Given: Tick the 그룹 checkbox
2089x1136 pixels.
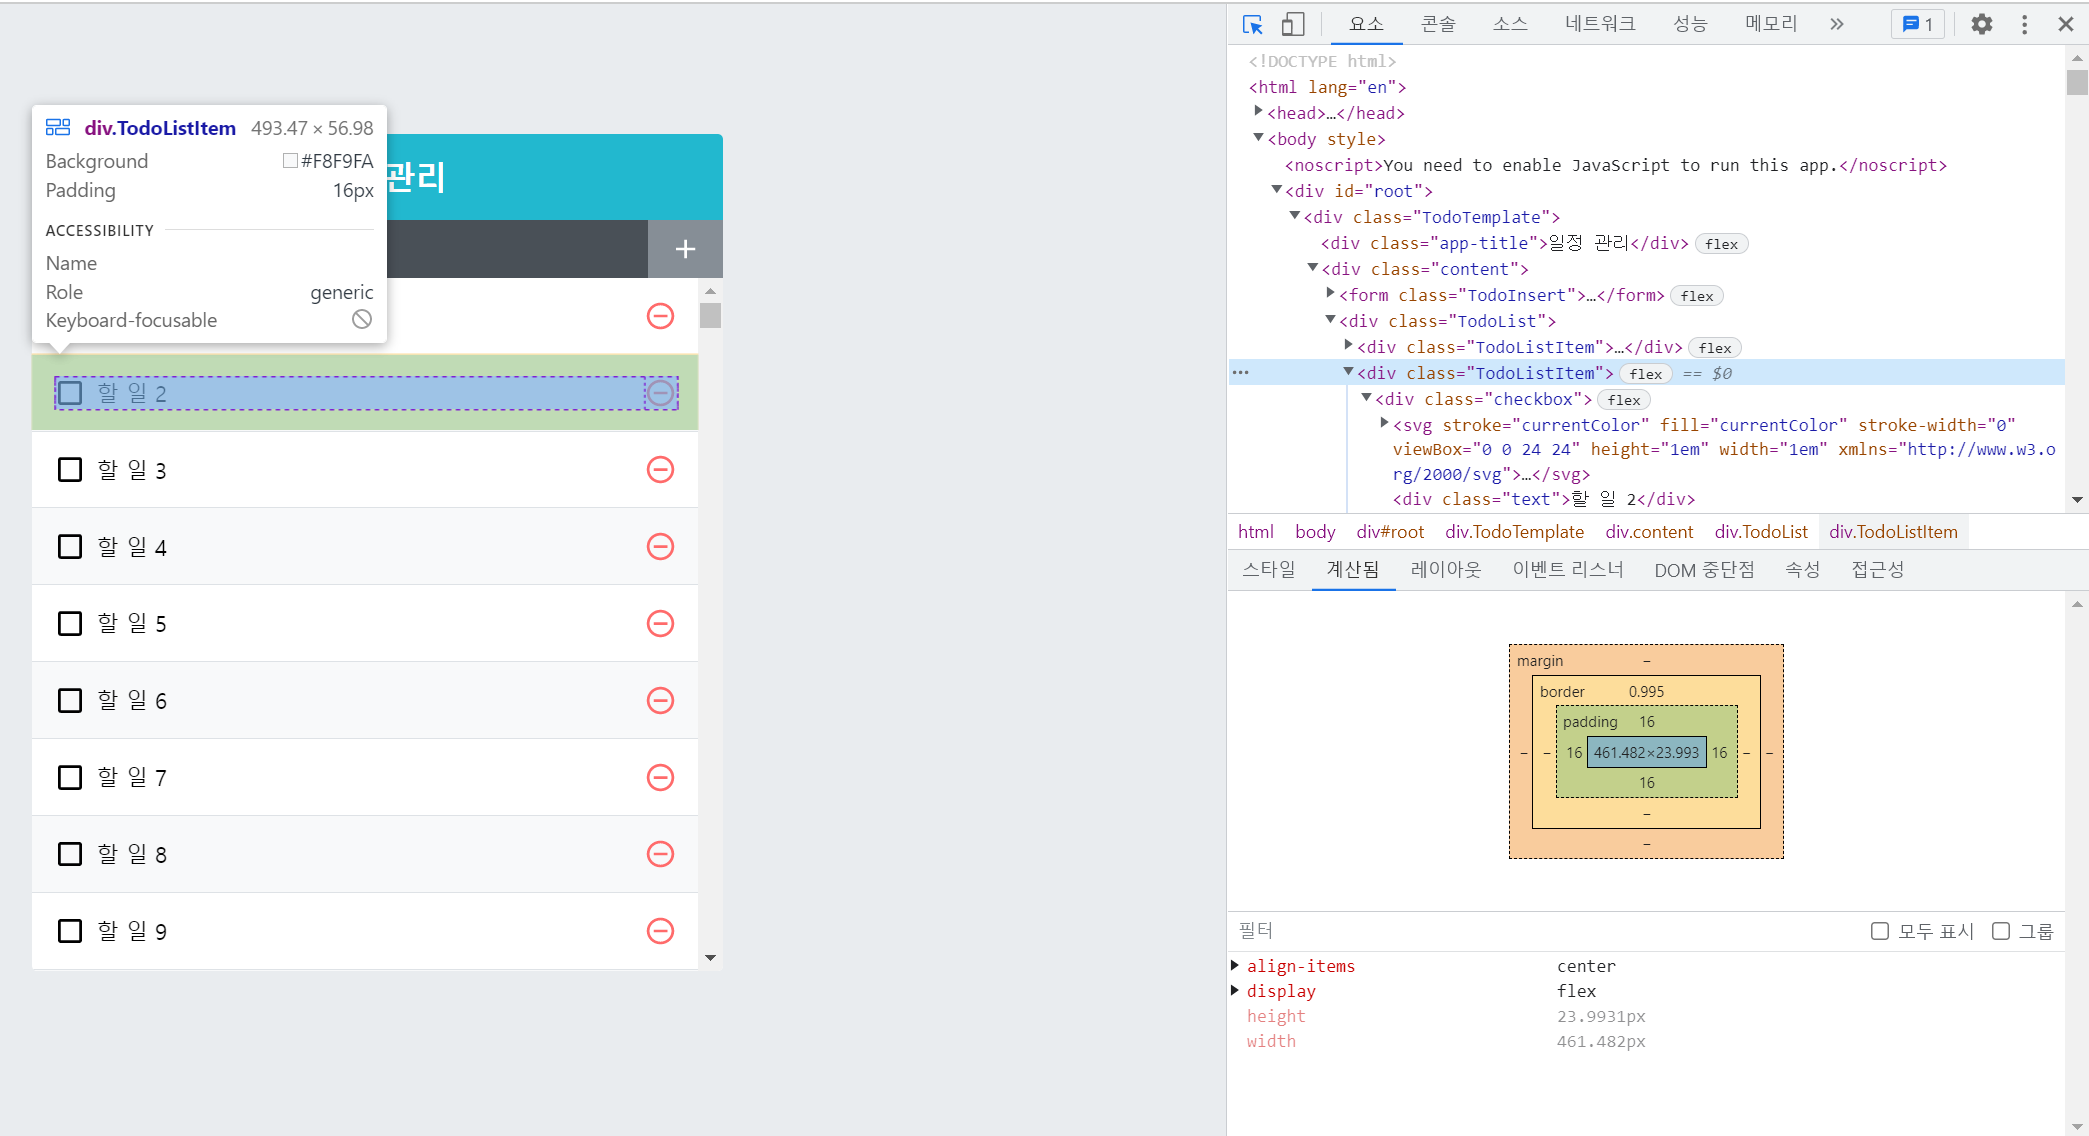Looking at the screenshot, I should (2001, 931).
